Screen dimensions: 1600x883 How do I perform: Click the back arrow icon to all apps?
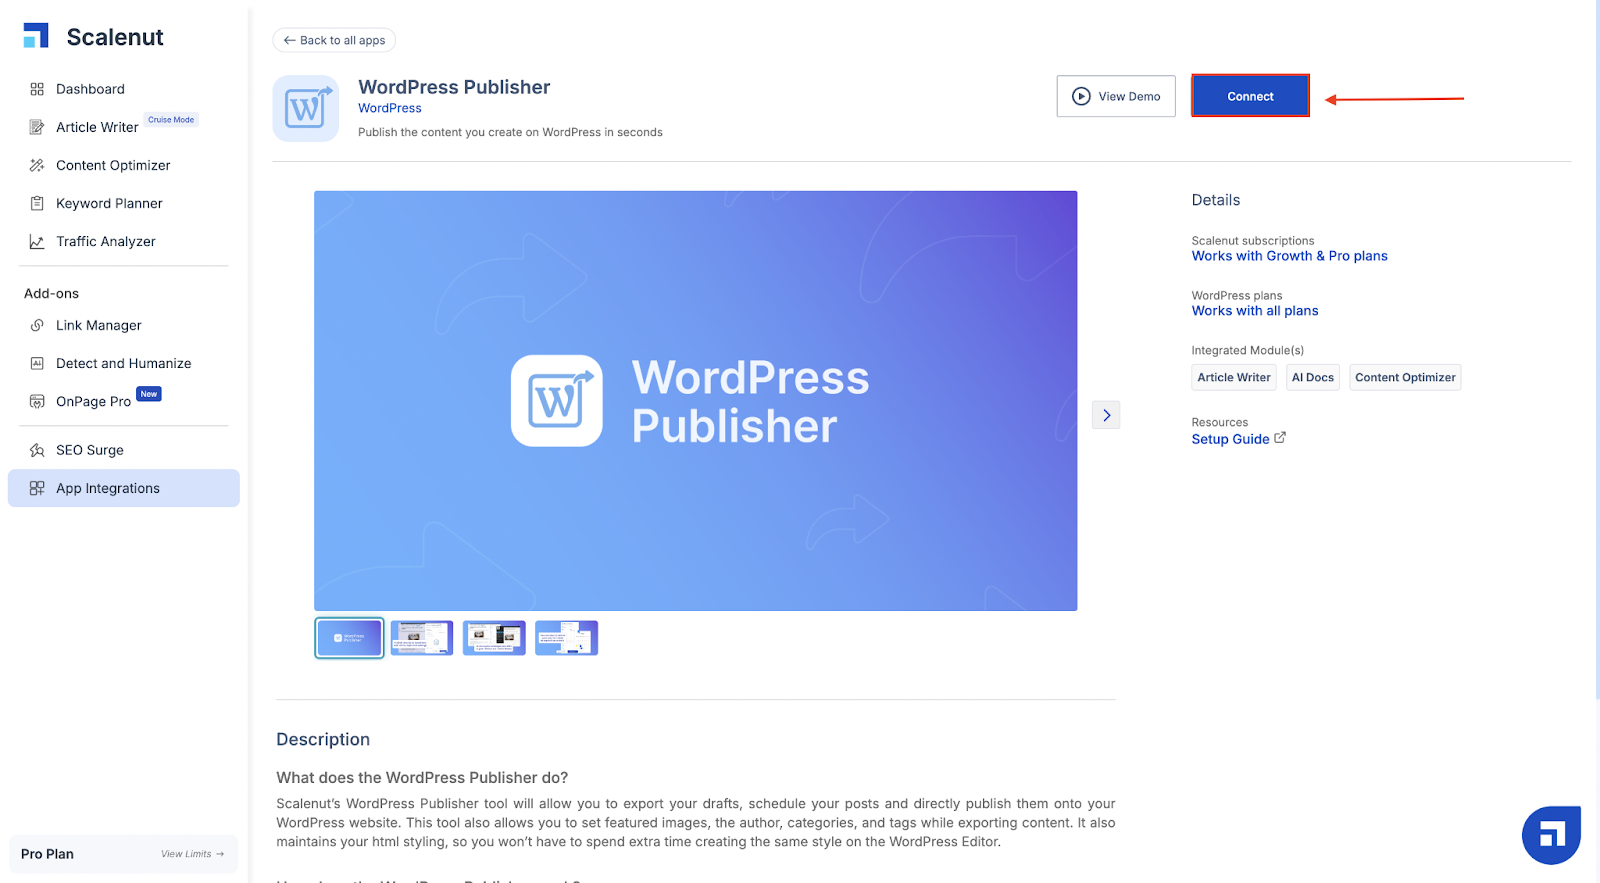click(289, 40)
